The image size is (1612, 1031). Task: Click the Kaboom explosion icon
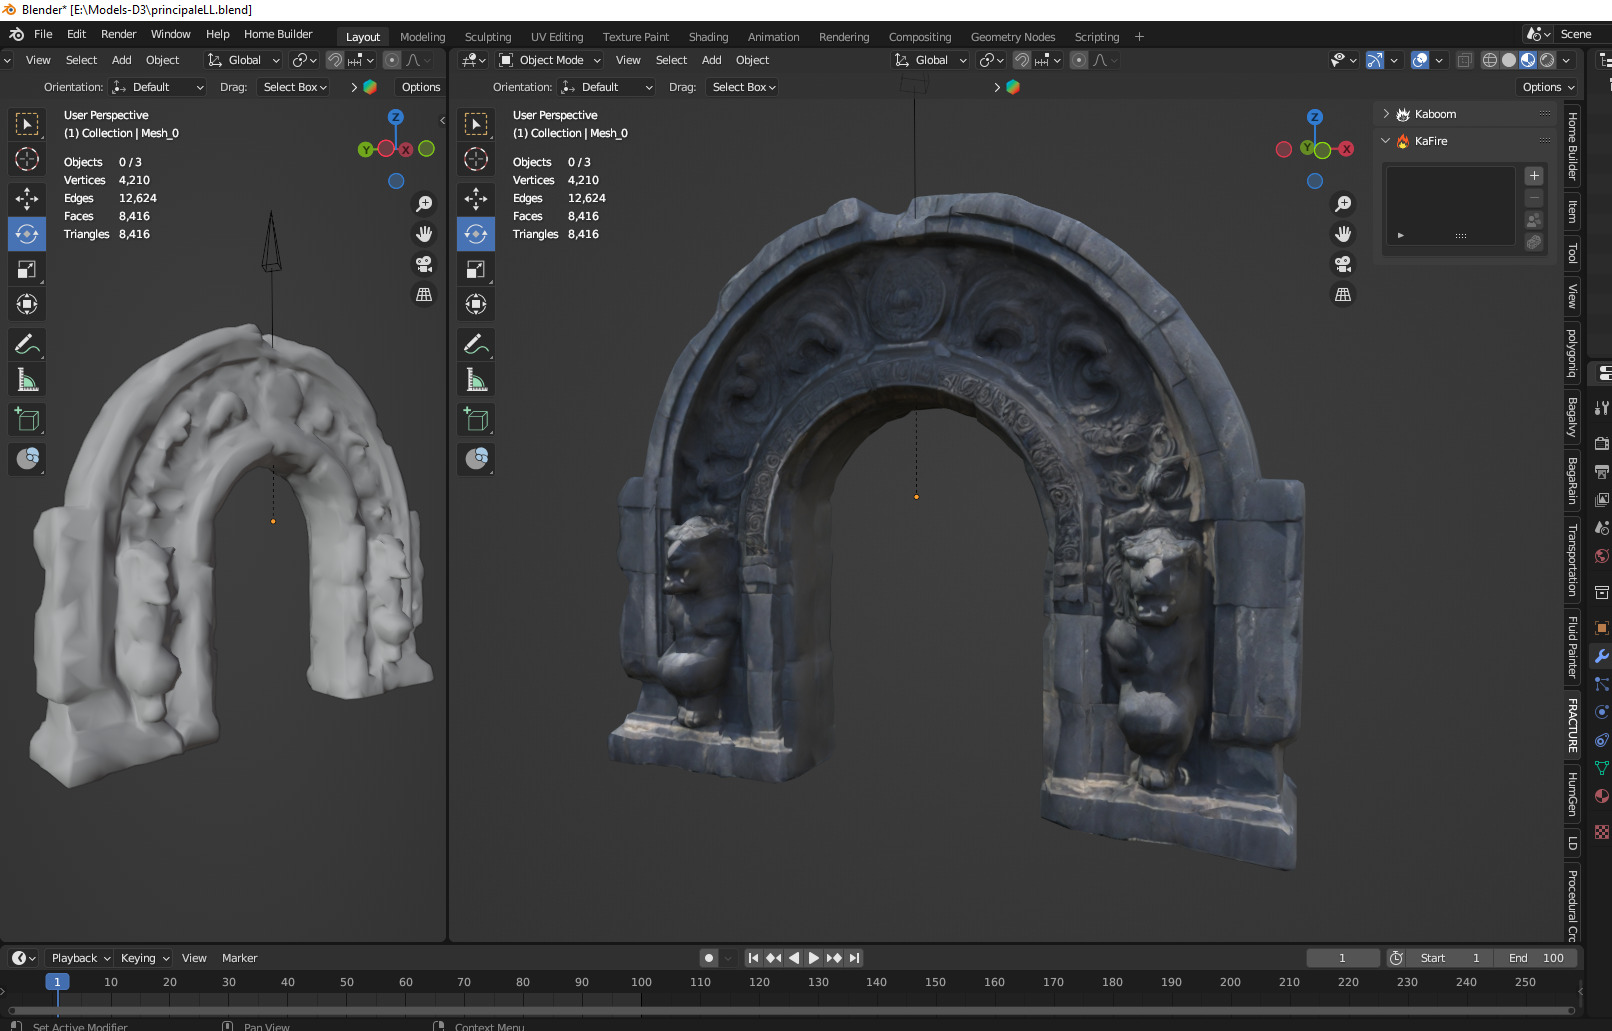1403,114
